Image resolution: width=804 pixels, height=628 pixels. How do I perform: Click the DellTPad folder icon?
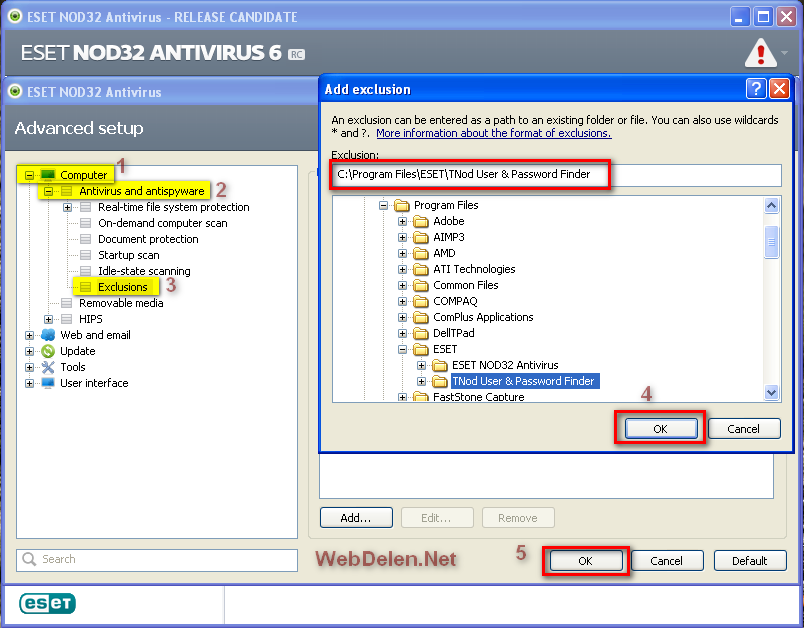[420, 333]
